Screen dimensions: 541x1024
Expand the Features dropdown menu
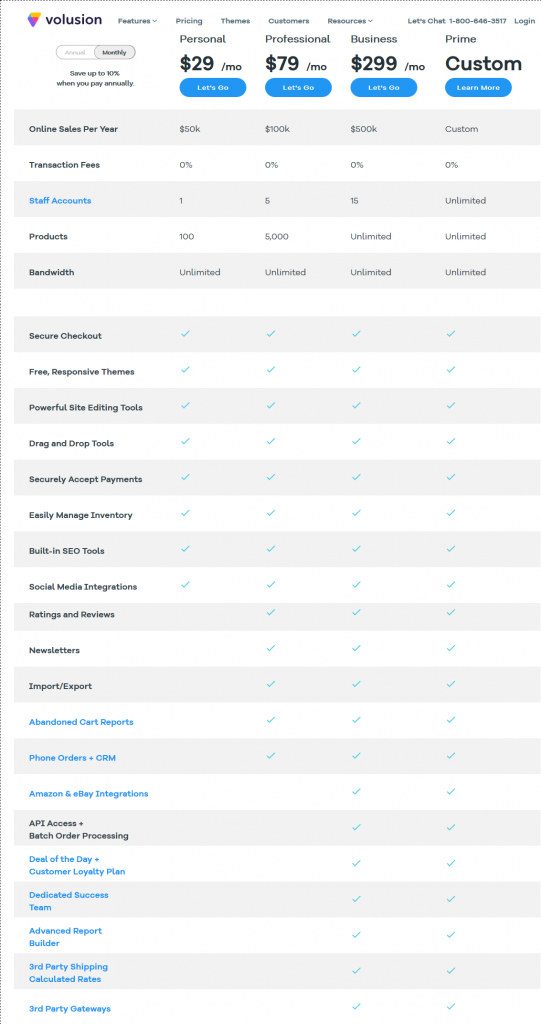[137, 21]
